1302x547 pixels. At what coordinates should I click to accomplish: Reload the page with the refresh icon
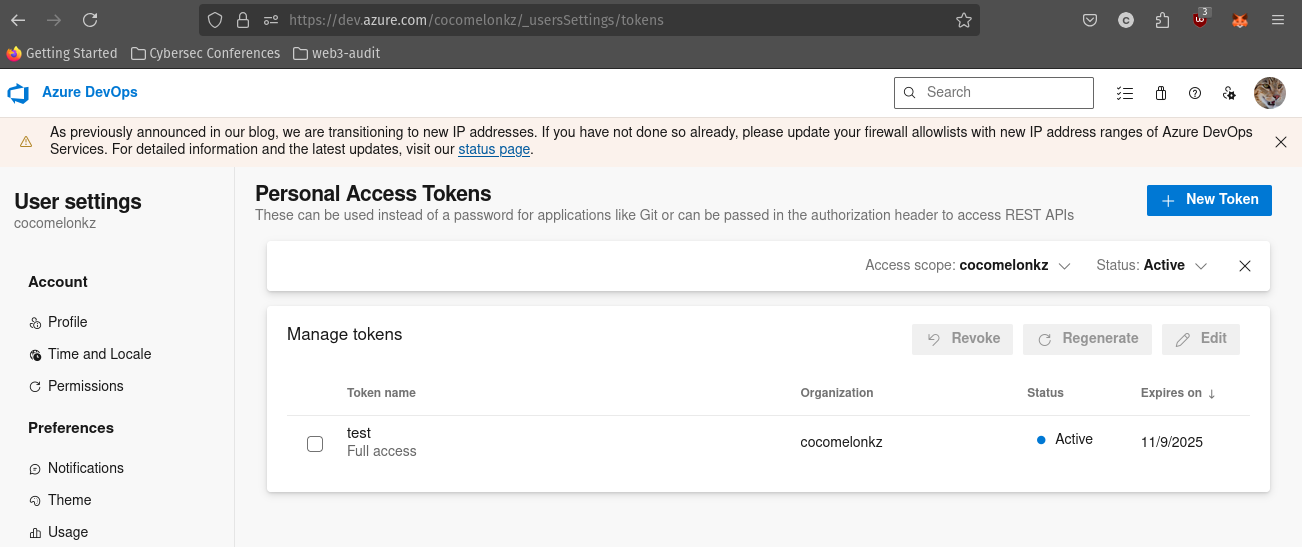click(x=90, y=20)
